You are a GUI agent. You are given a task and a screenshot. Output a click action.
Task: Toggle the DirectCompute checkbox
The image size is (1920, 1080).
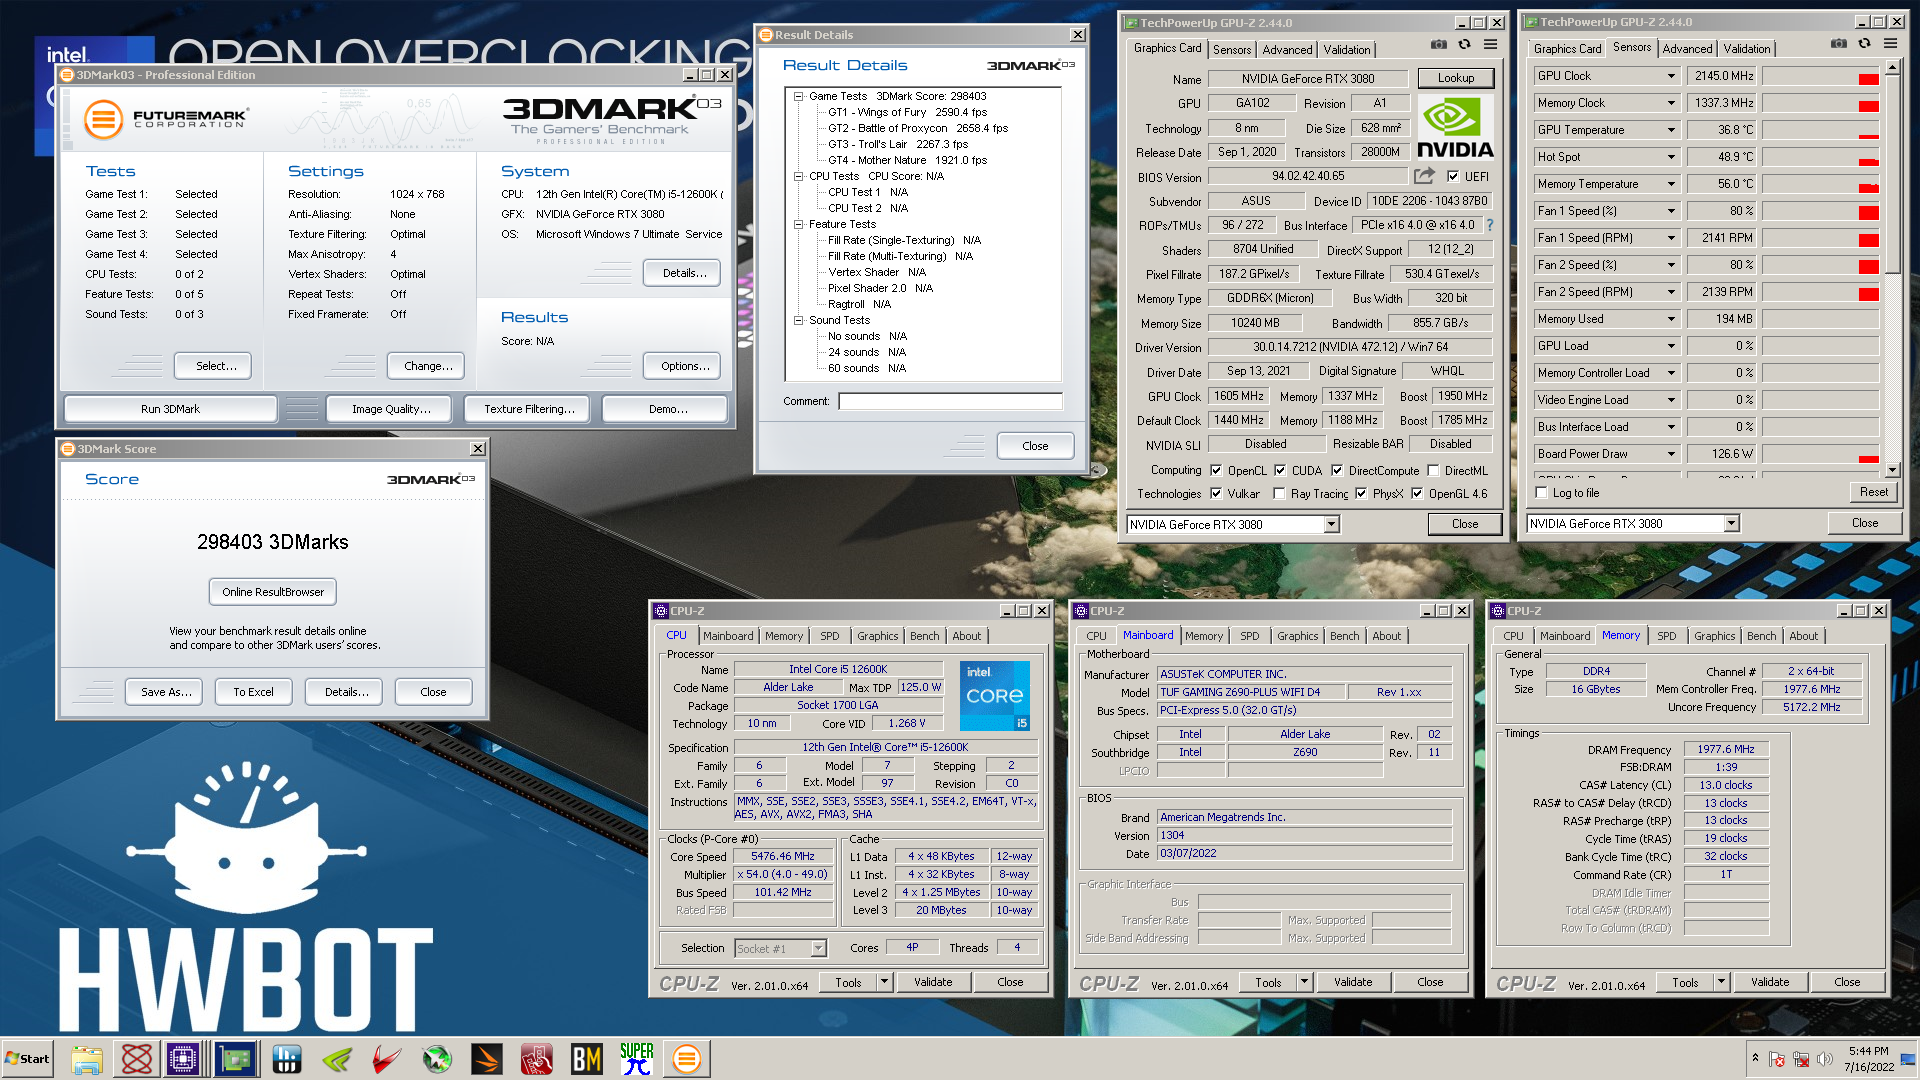tap(1337, 471)
